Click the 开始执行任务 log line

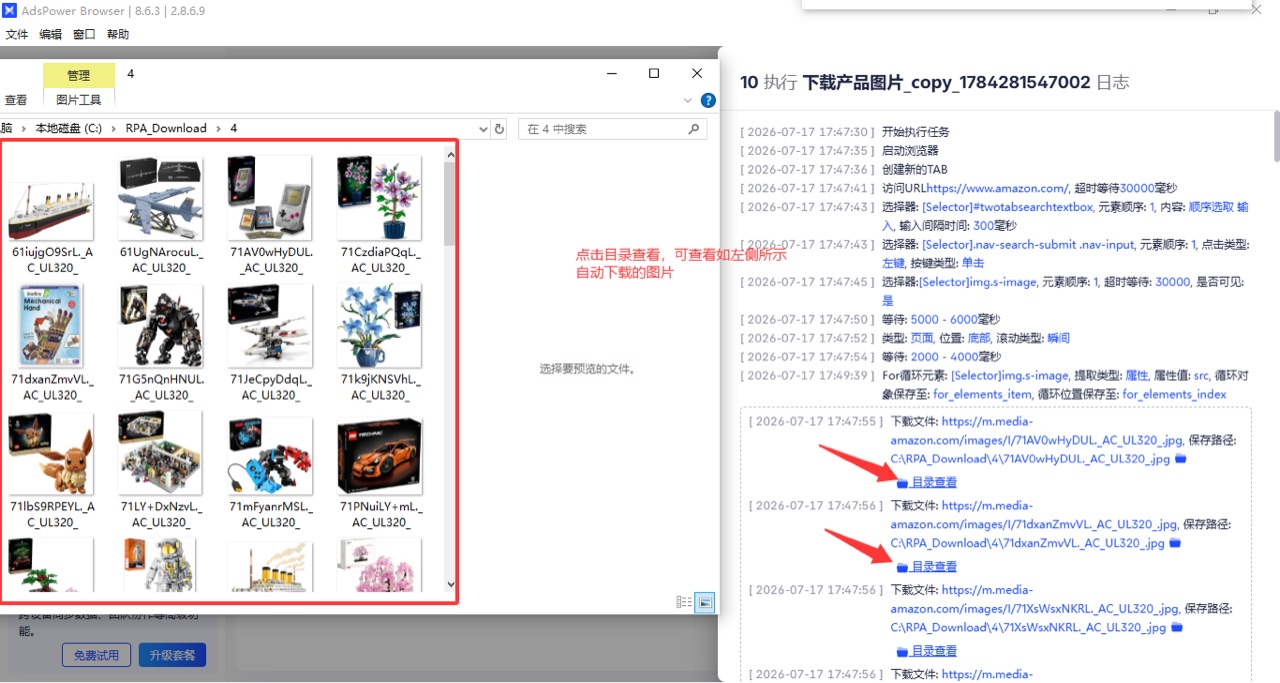916,132
